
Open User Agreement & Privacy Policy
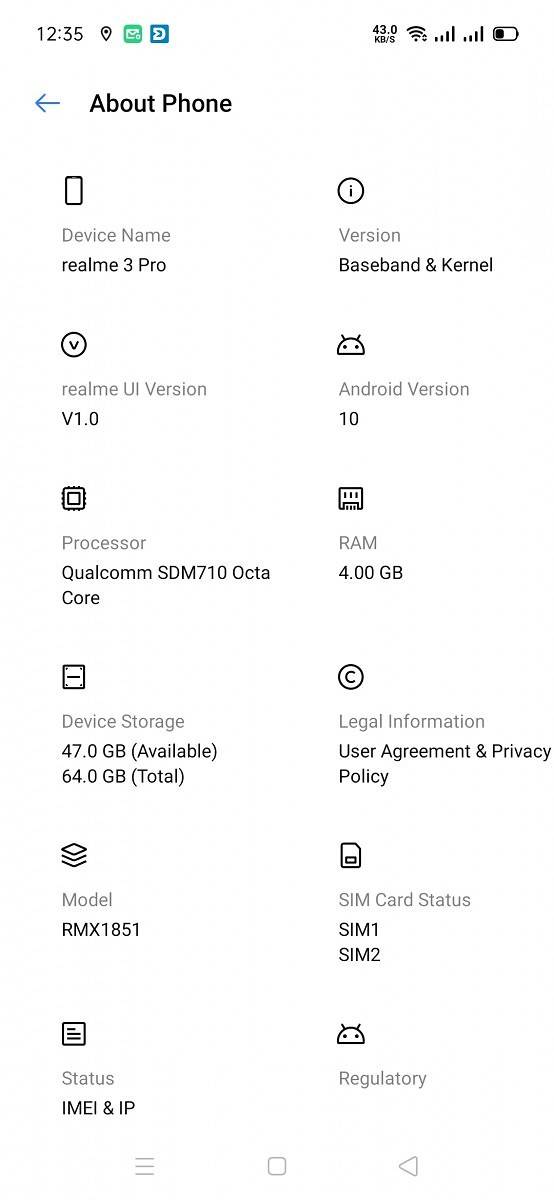click(x=445, y=763)
